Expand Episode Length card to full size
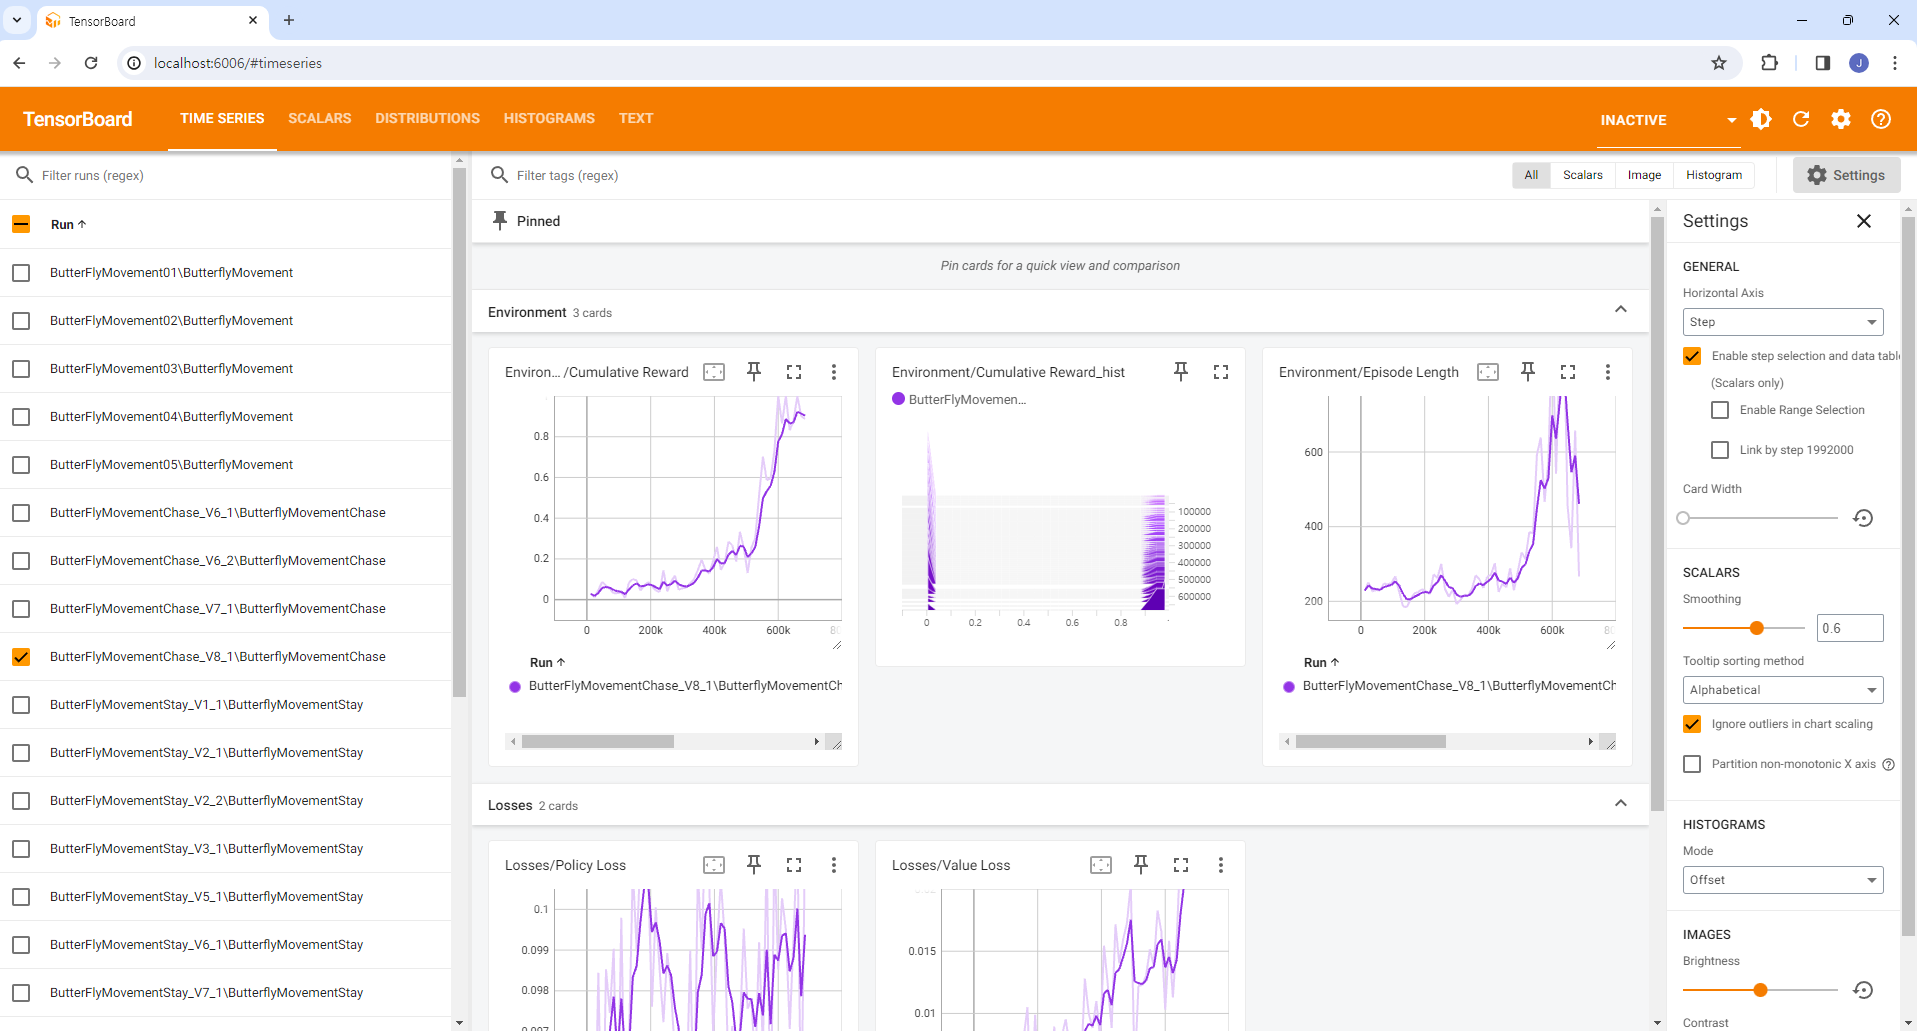The width and height of the screenshot is (1917, 1031). click(x=1568, y=372)
